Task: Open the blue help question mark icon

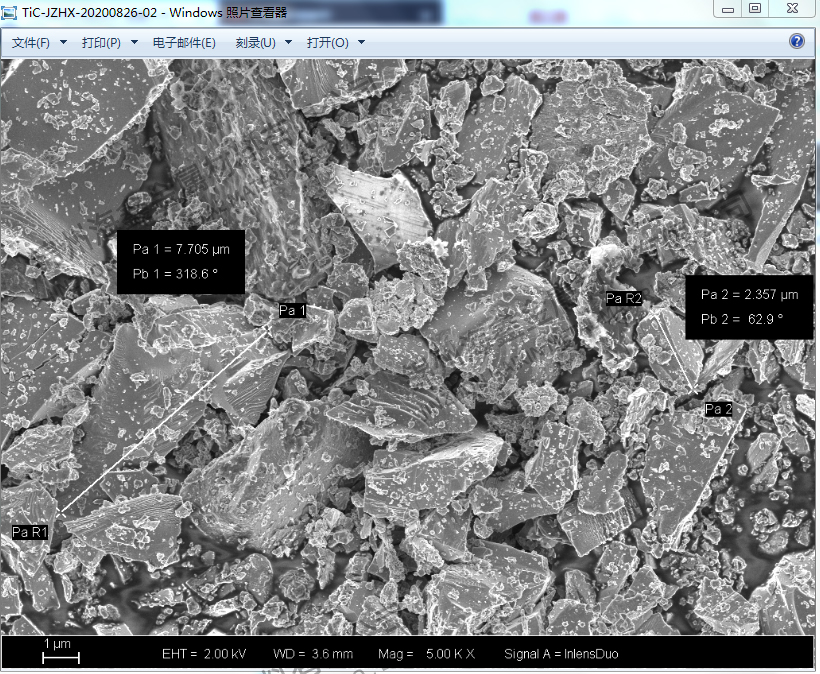Action: (x=797, y=42)
